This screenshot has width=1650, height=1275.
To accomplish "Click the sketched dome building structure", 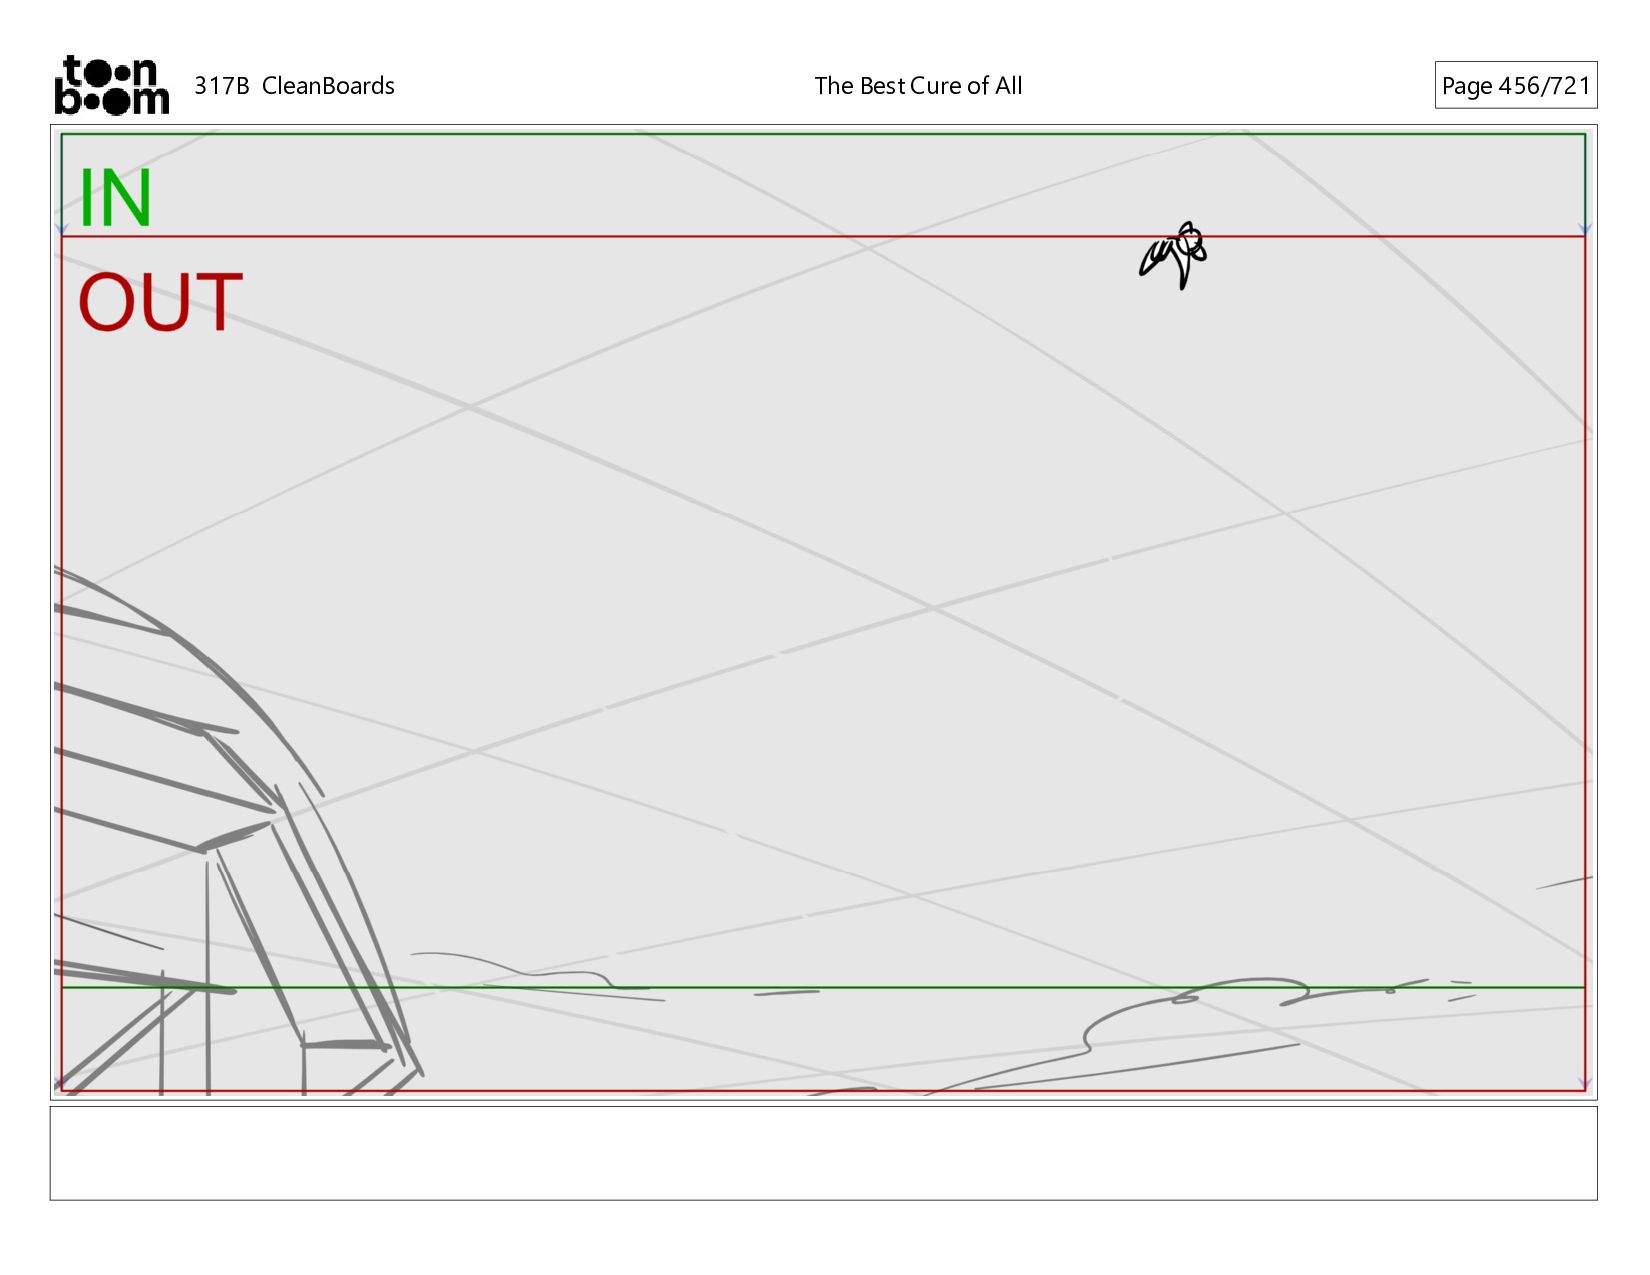I will tap(238, 831).
